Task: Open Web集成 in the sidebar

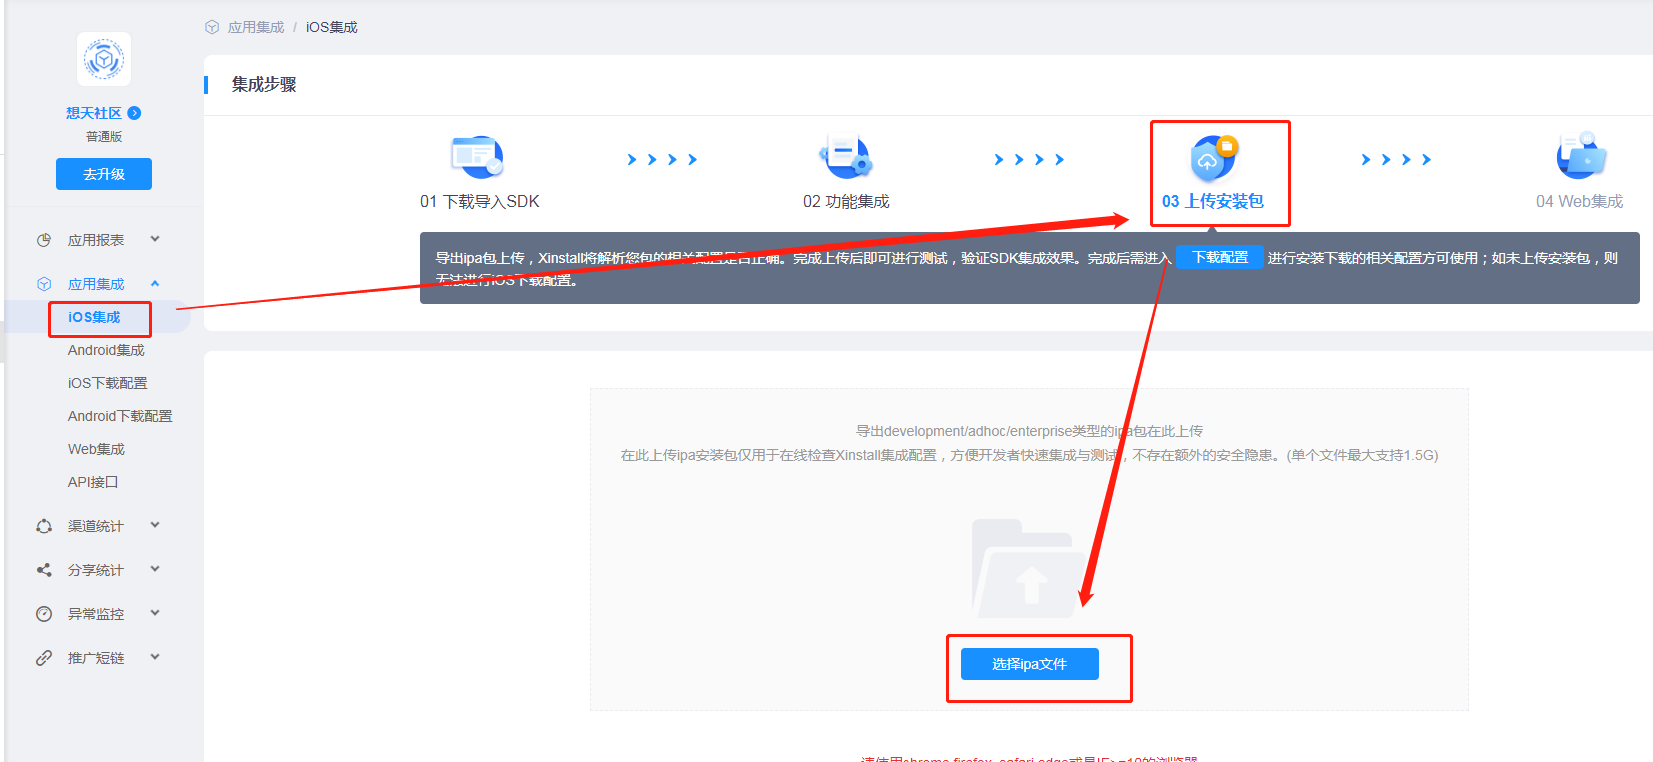Action: click(96, 449)
